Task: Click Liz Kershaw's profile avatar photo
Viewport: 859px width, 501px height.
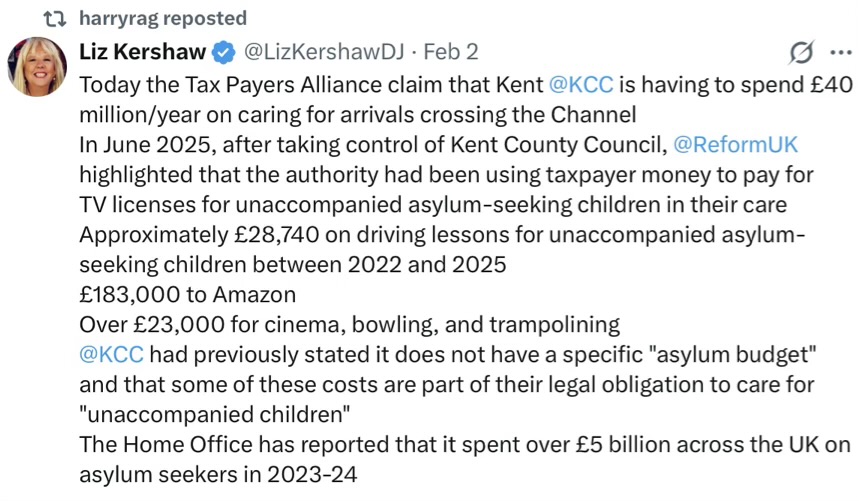Action: click(x=38, y=66)
